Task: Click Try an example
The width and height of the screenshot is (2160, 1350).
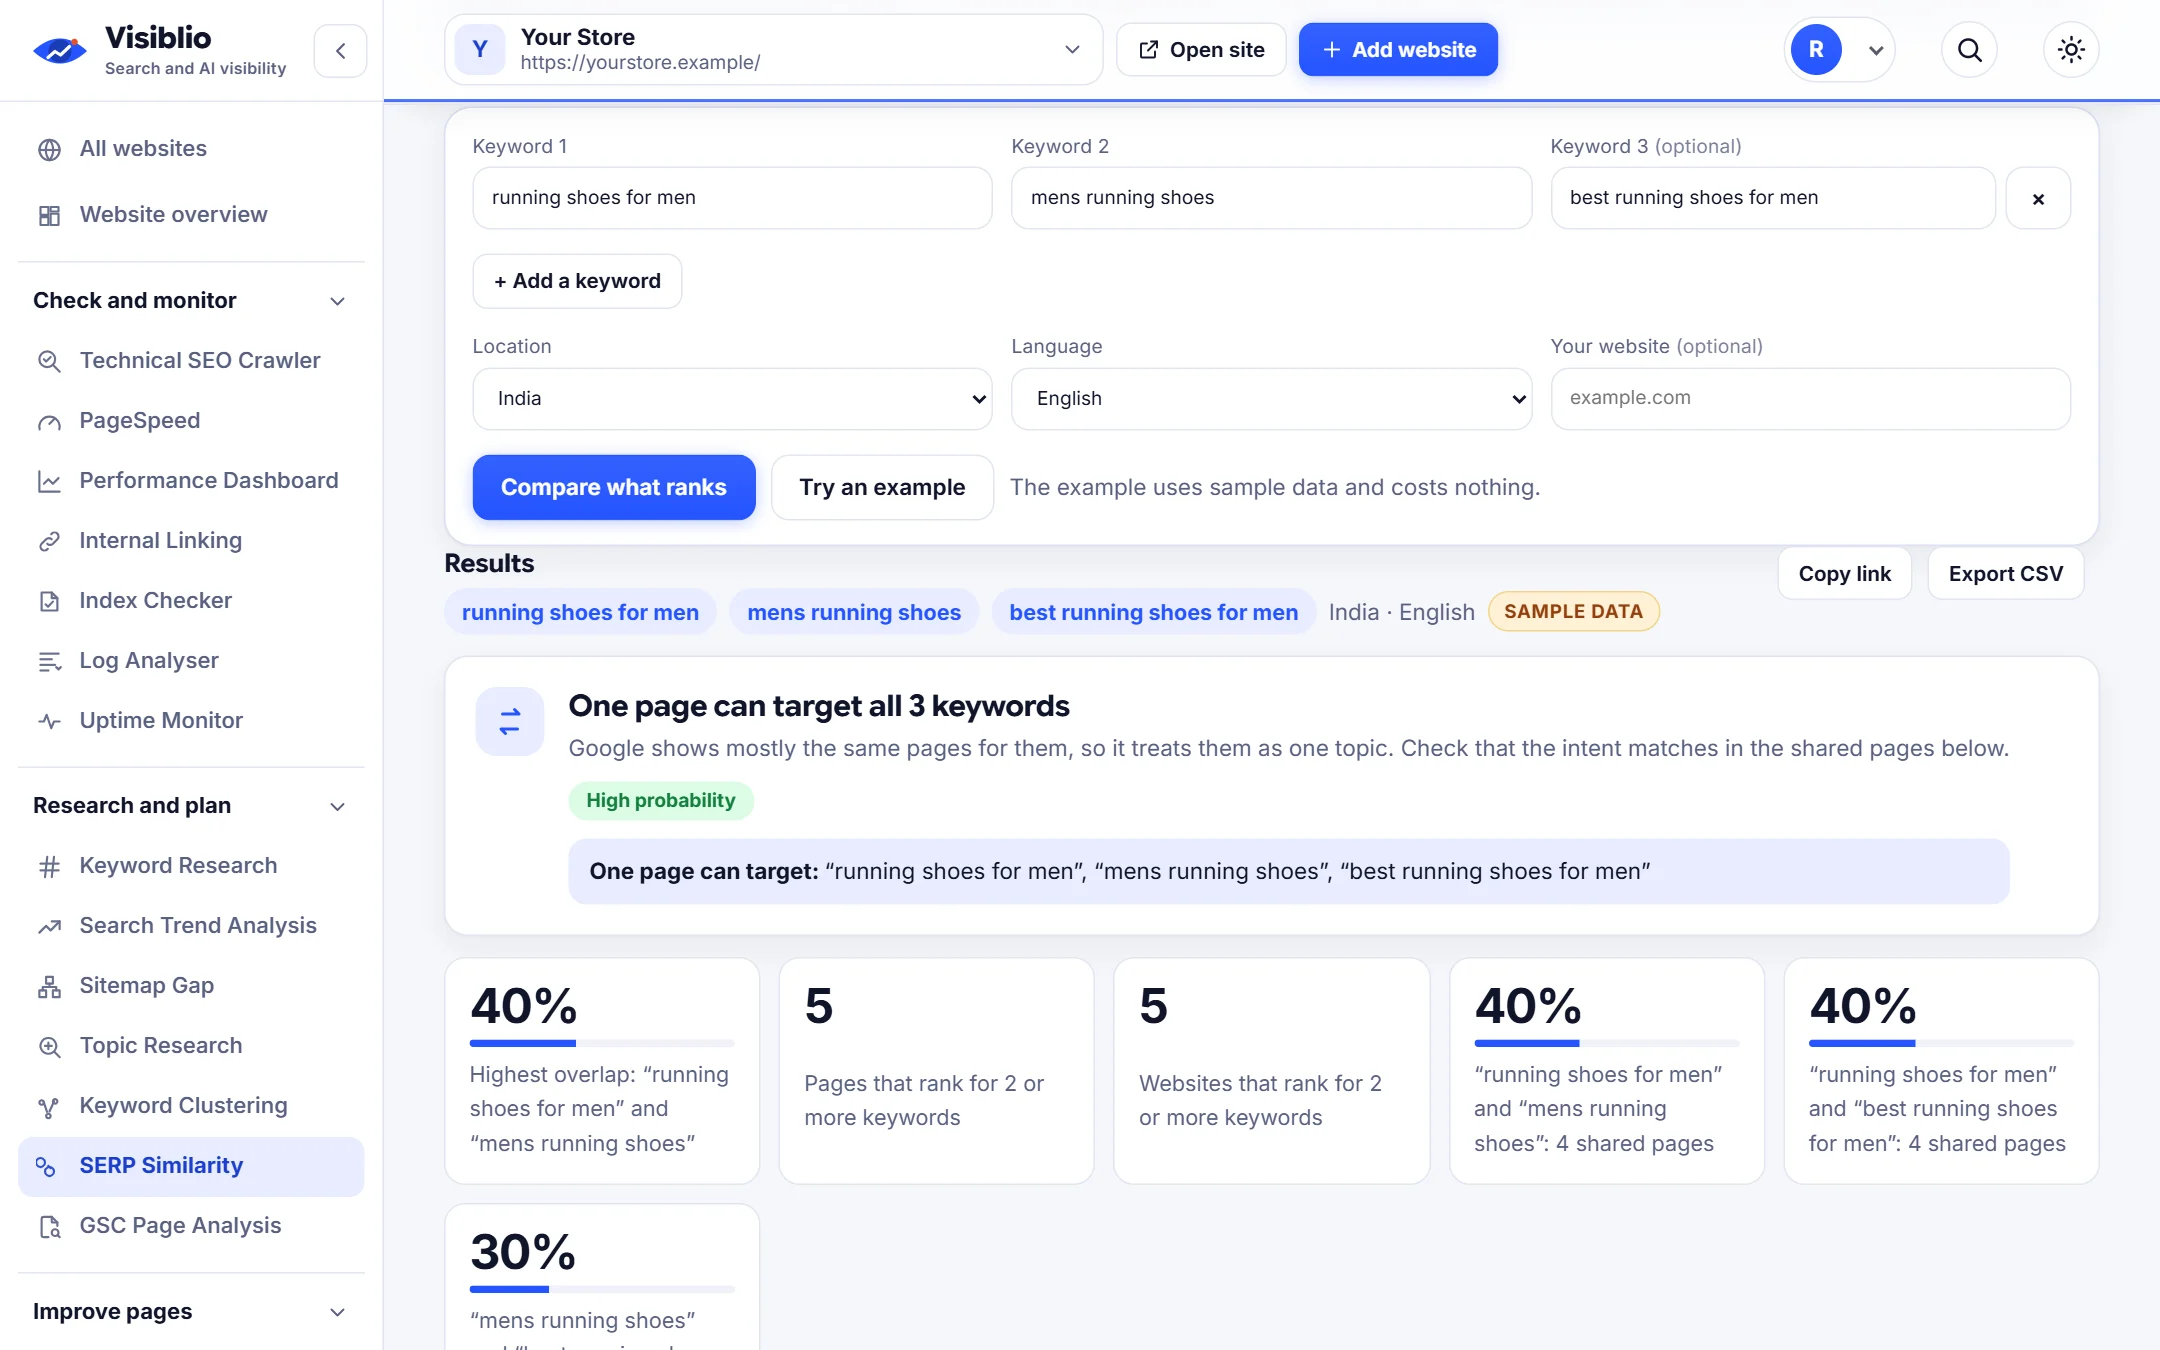Action: pos(882,487)
